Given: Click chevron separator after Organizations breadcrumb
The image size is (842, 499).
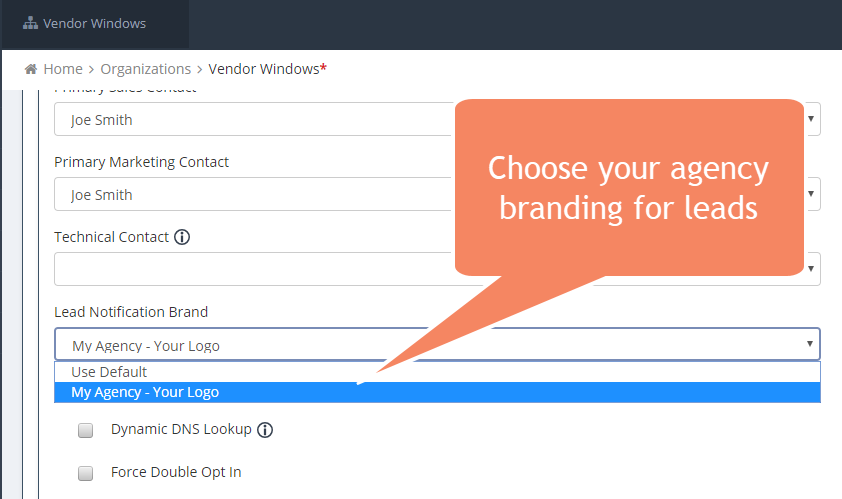Looking at the screenshot, I should point(199,69).
